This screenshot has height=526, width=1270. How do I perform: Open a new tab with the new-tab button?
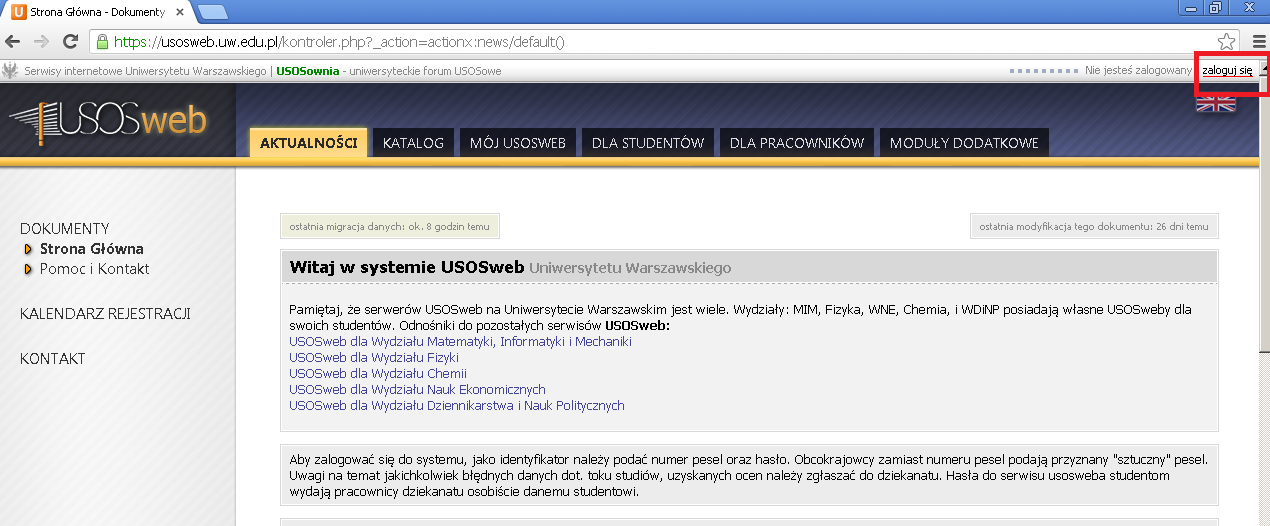pyautogui.click(x=212, y=11)
